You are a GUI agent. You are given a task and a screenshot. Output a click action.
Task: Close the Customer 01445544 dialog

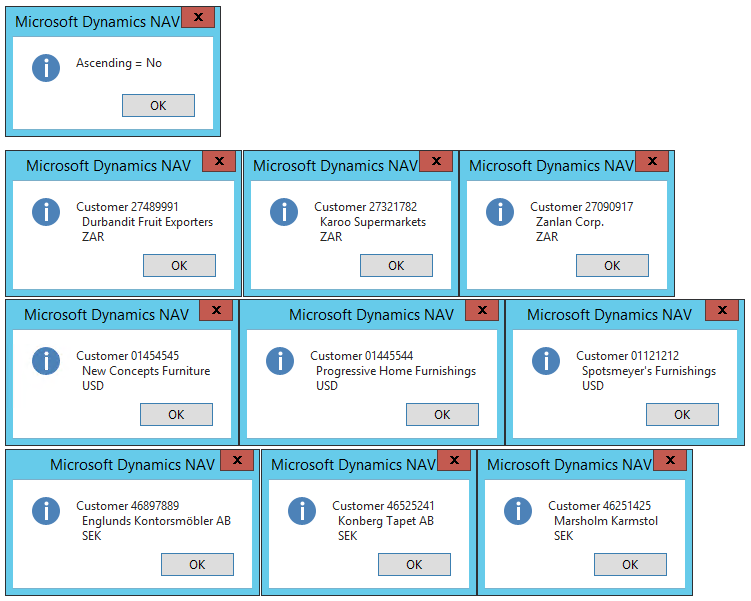[x=482, y=310]
